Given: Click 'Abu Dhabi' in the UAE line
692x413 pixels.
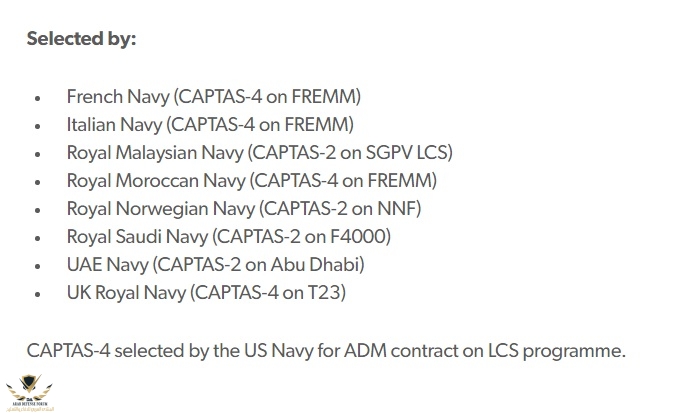Looking at the screenshot, I should (315, 265).
